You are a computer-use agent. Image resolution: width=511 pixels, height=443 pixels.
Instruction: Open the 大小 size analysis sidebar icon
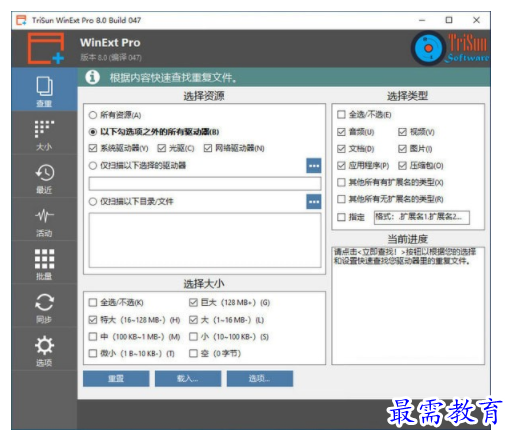[x=44, y=133]
